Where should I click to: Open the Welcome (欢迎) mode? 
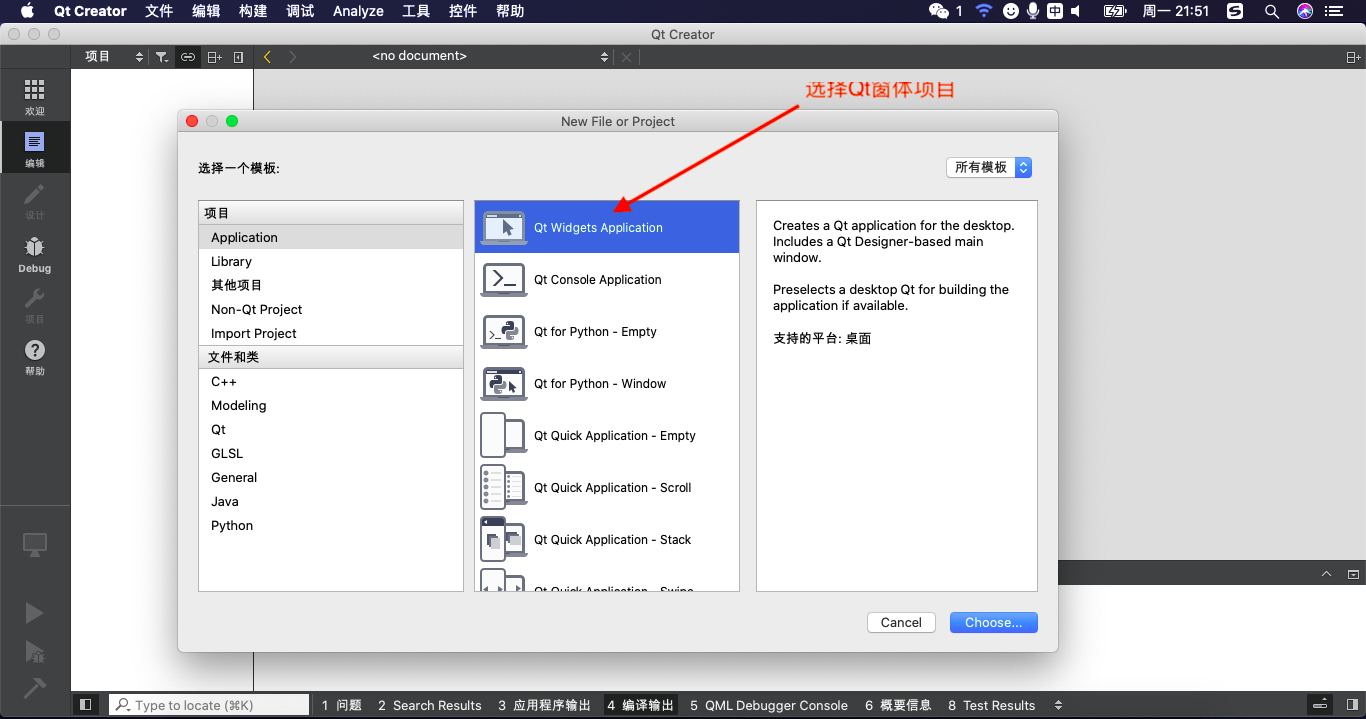(35, 96)
